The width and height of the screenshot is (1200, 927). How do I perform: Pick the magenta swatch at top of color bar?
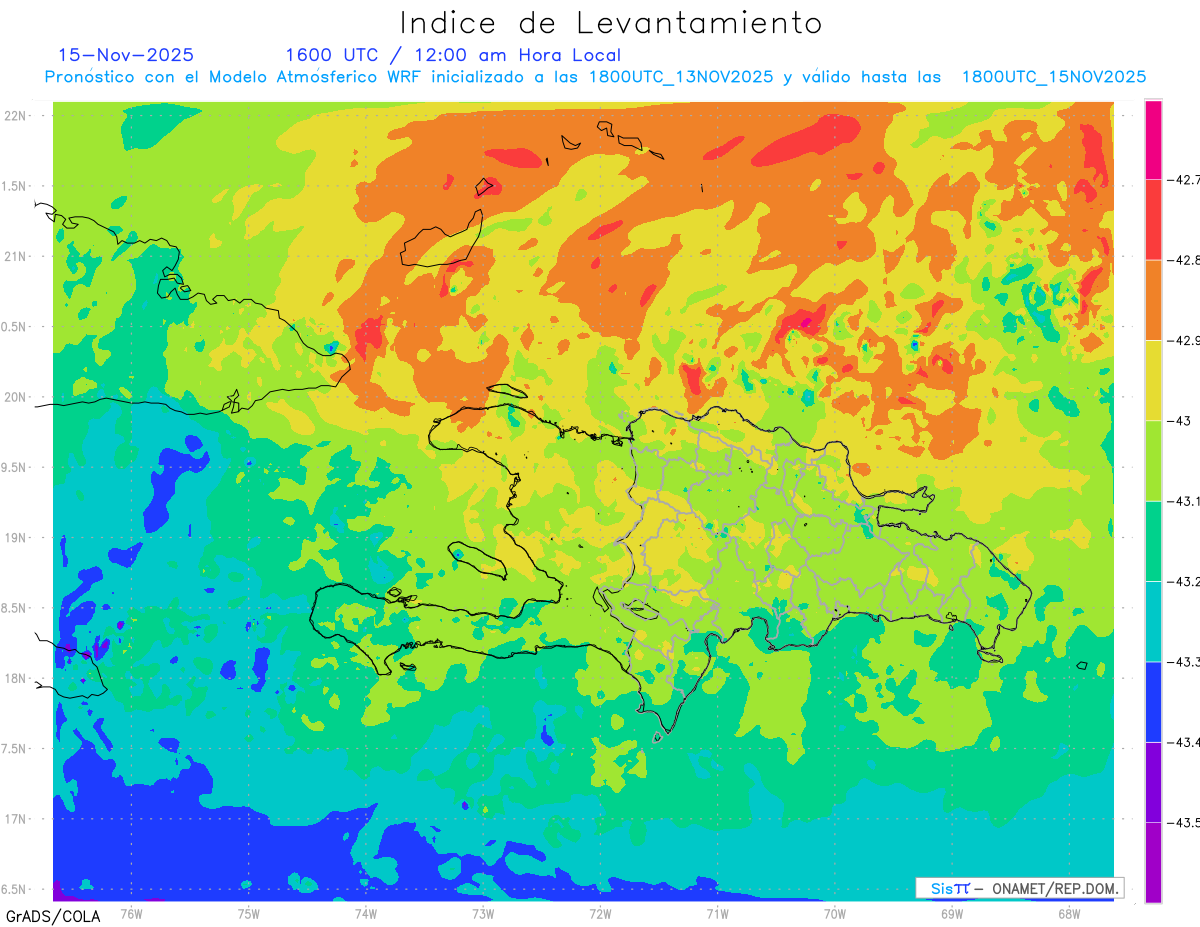1153,140
